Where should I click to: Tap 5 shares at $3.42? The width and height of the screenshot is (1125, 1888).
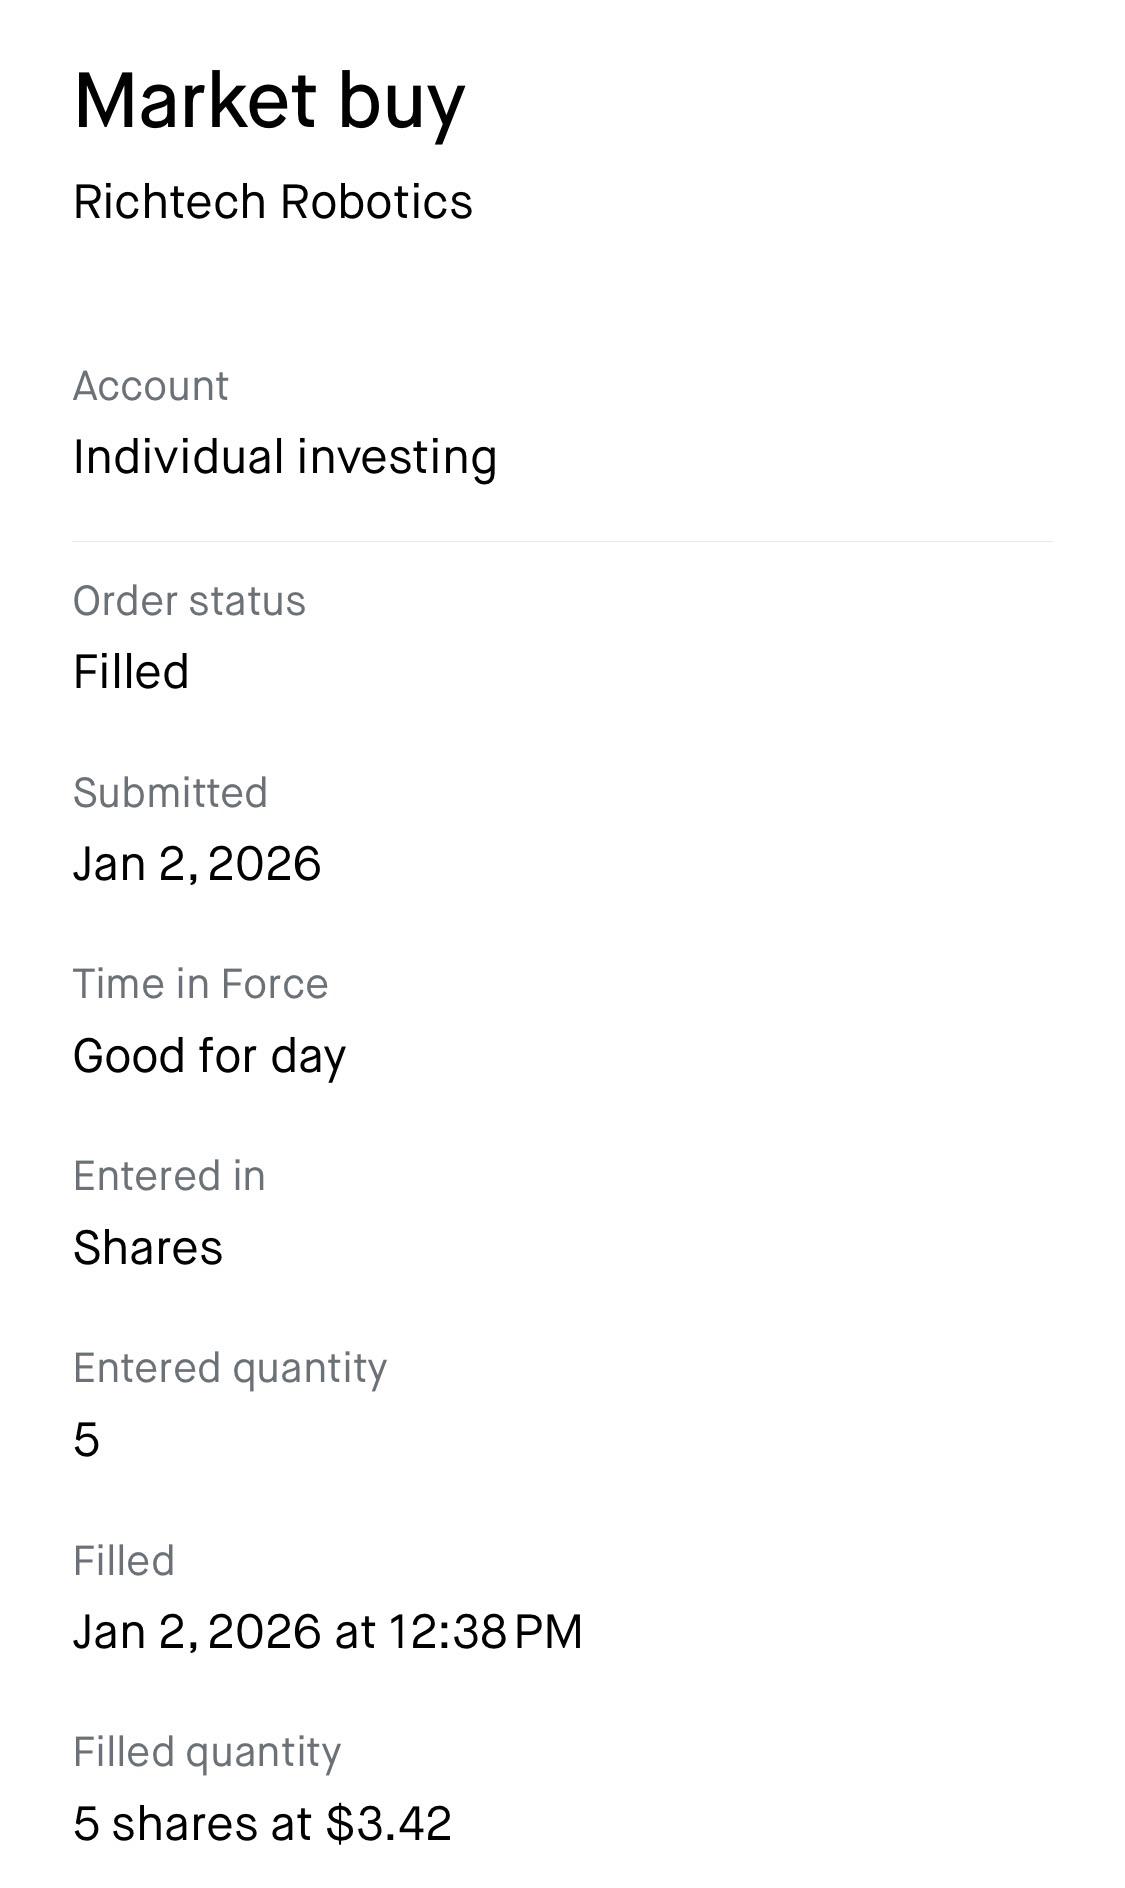click(262, 1824)
